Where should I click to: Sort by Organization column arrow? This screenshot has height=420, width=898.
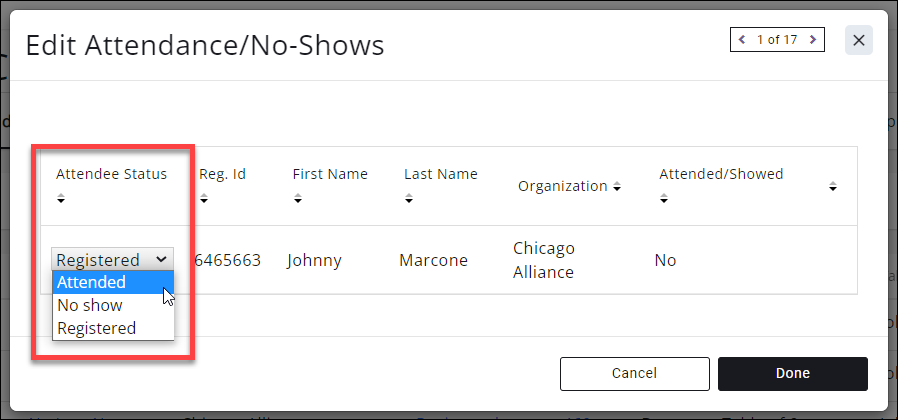[x=617, y=187]
